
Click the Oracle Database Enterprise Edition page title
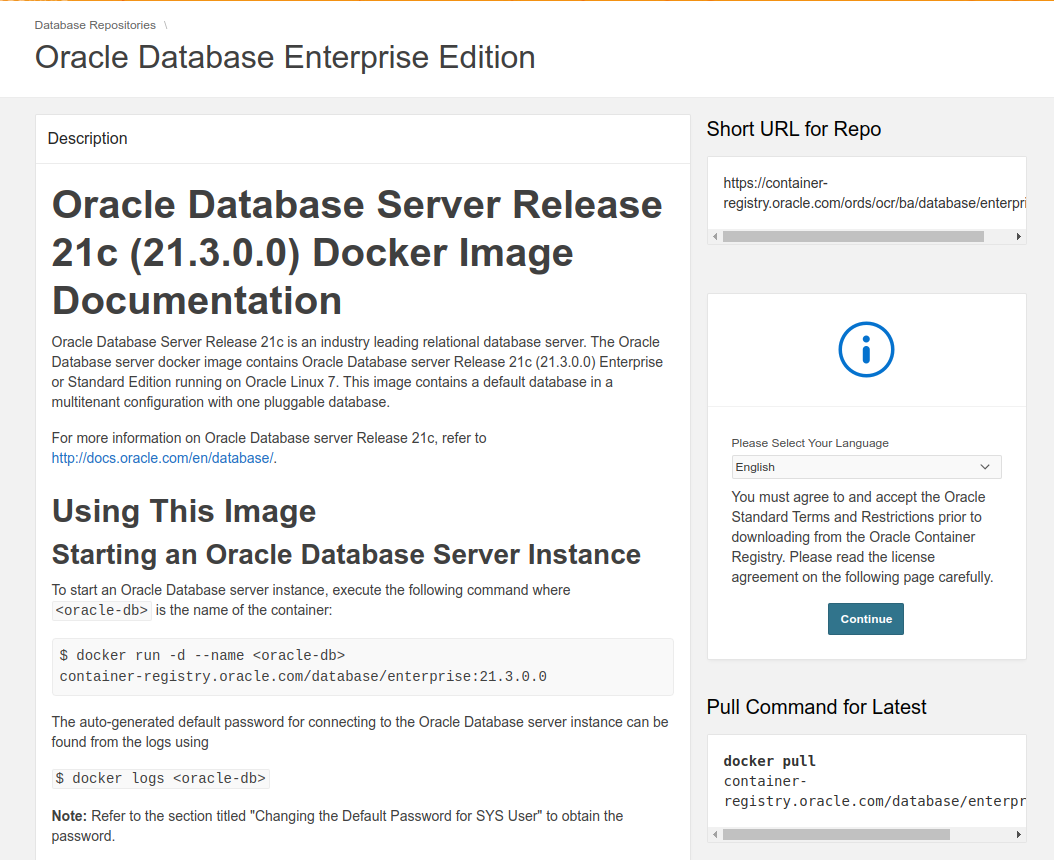pyautogui.click(x=285, y=57)
